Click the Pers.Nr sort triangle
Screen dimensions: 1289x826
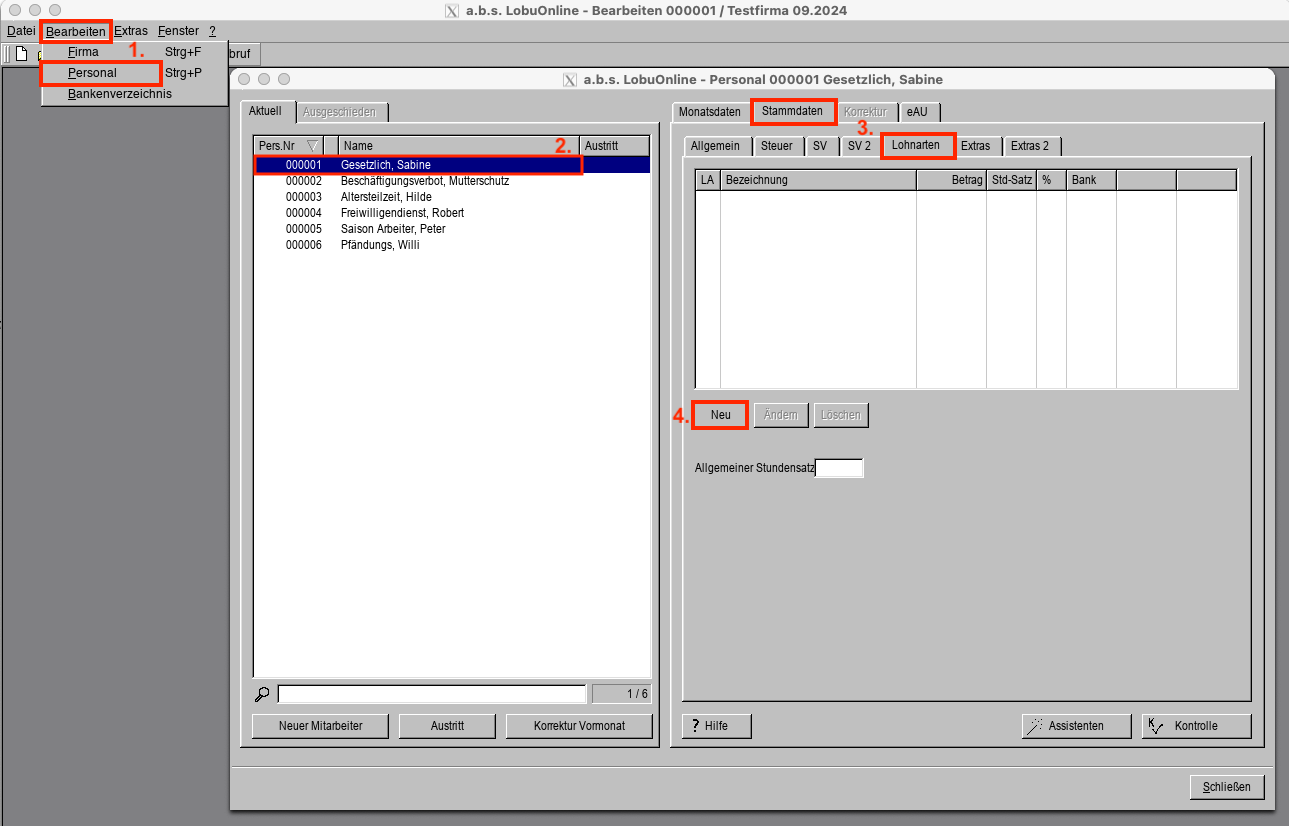312,146
